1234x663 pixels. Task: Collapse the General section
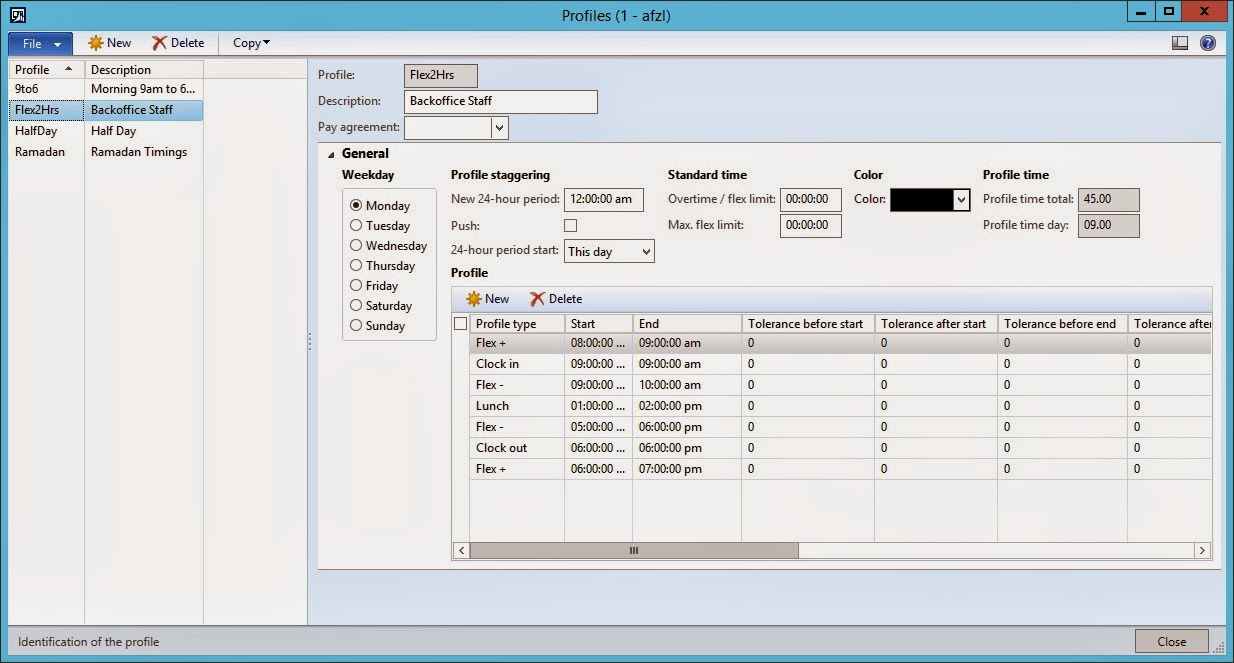coord(331,153)
